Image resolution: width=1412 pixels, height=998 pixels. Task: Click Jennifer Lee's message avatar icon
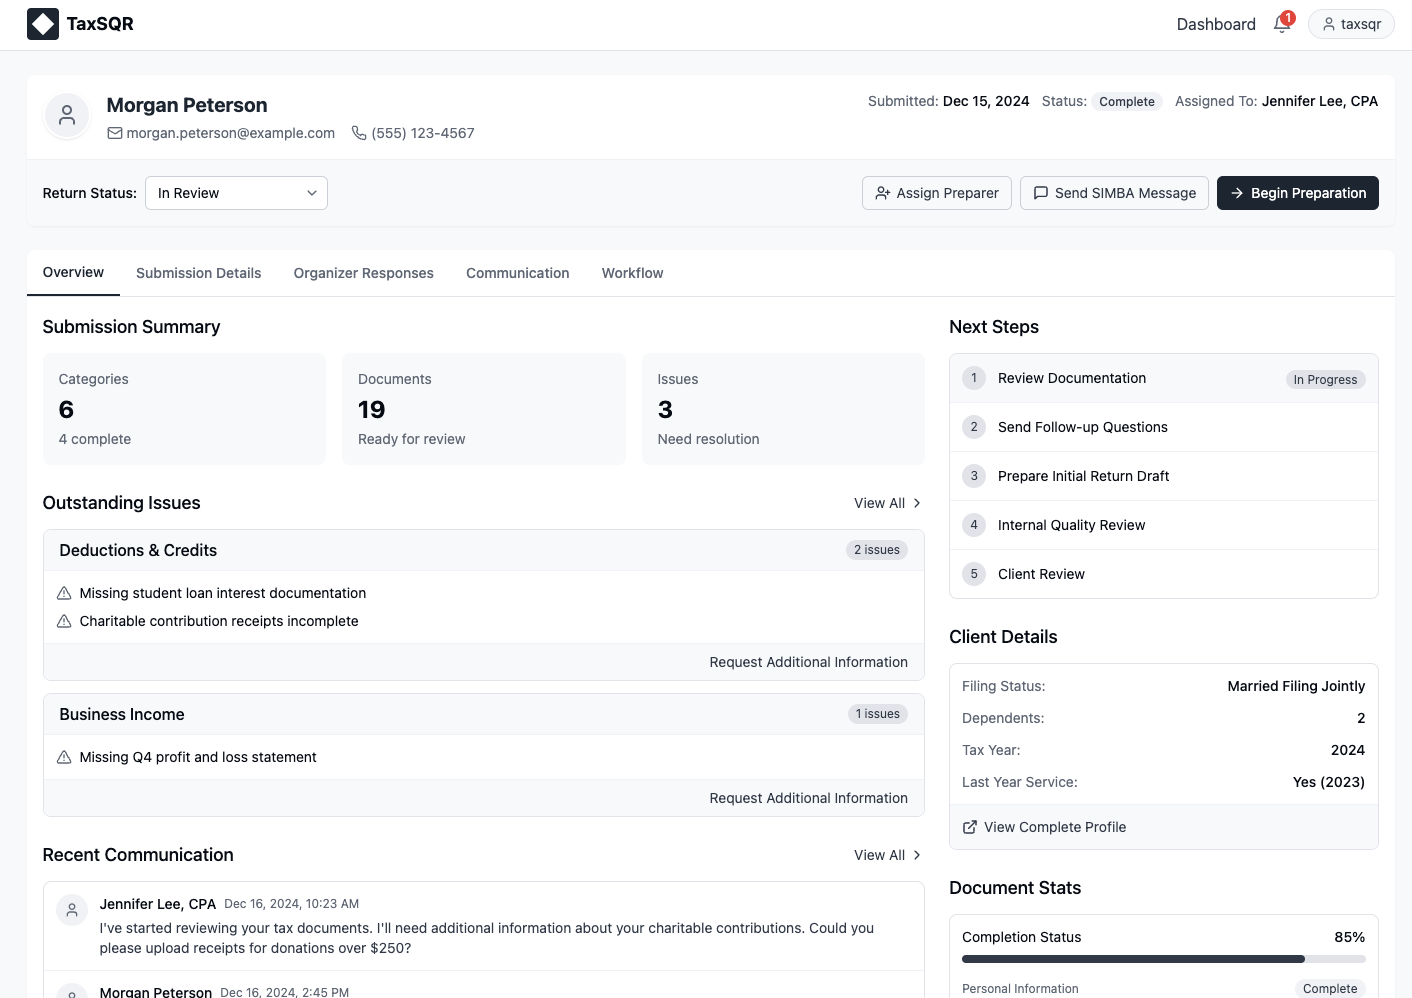[x=71, y=910]
